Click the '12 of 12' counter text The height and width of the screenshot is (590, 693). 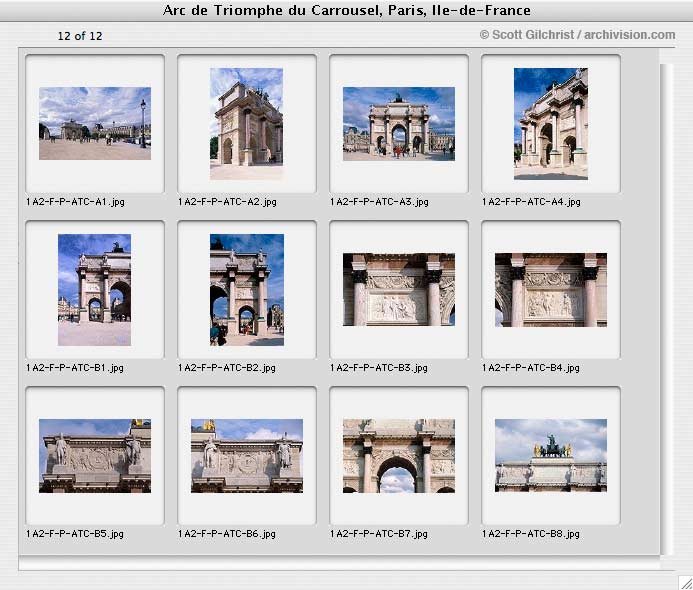(80, 36)
